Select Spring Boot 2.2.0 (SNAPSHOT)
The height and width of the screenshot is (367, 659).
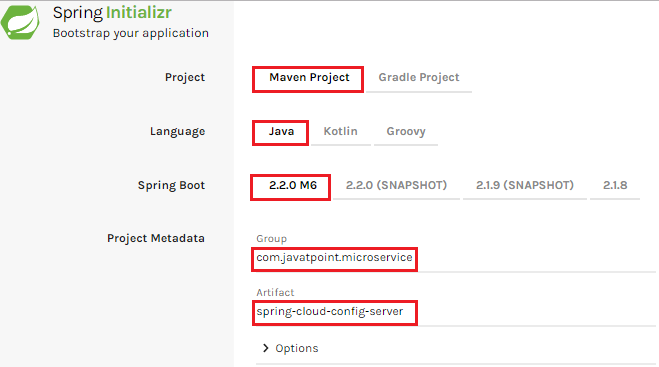(x=396, y=185)
